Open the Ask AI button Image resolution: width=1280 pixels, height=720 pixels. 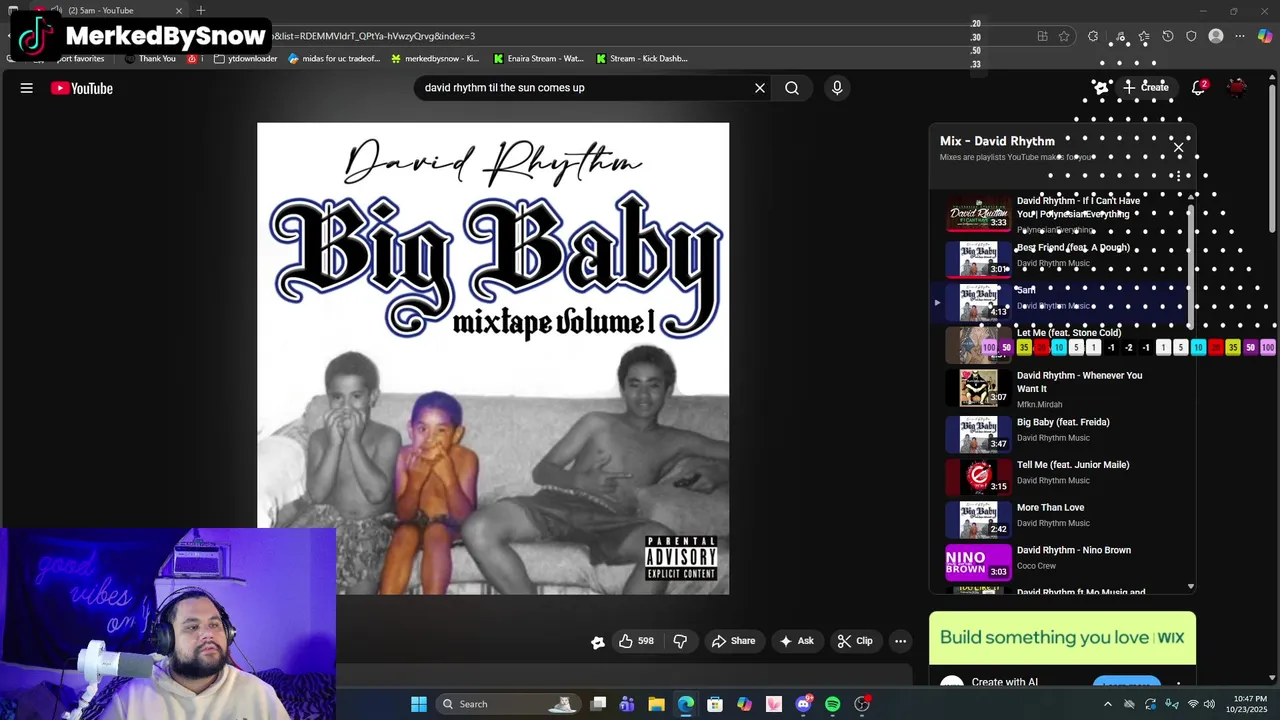(796, 641)
